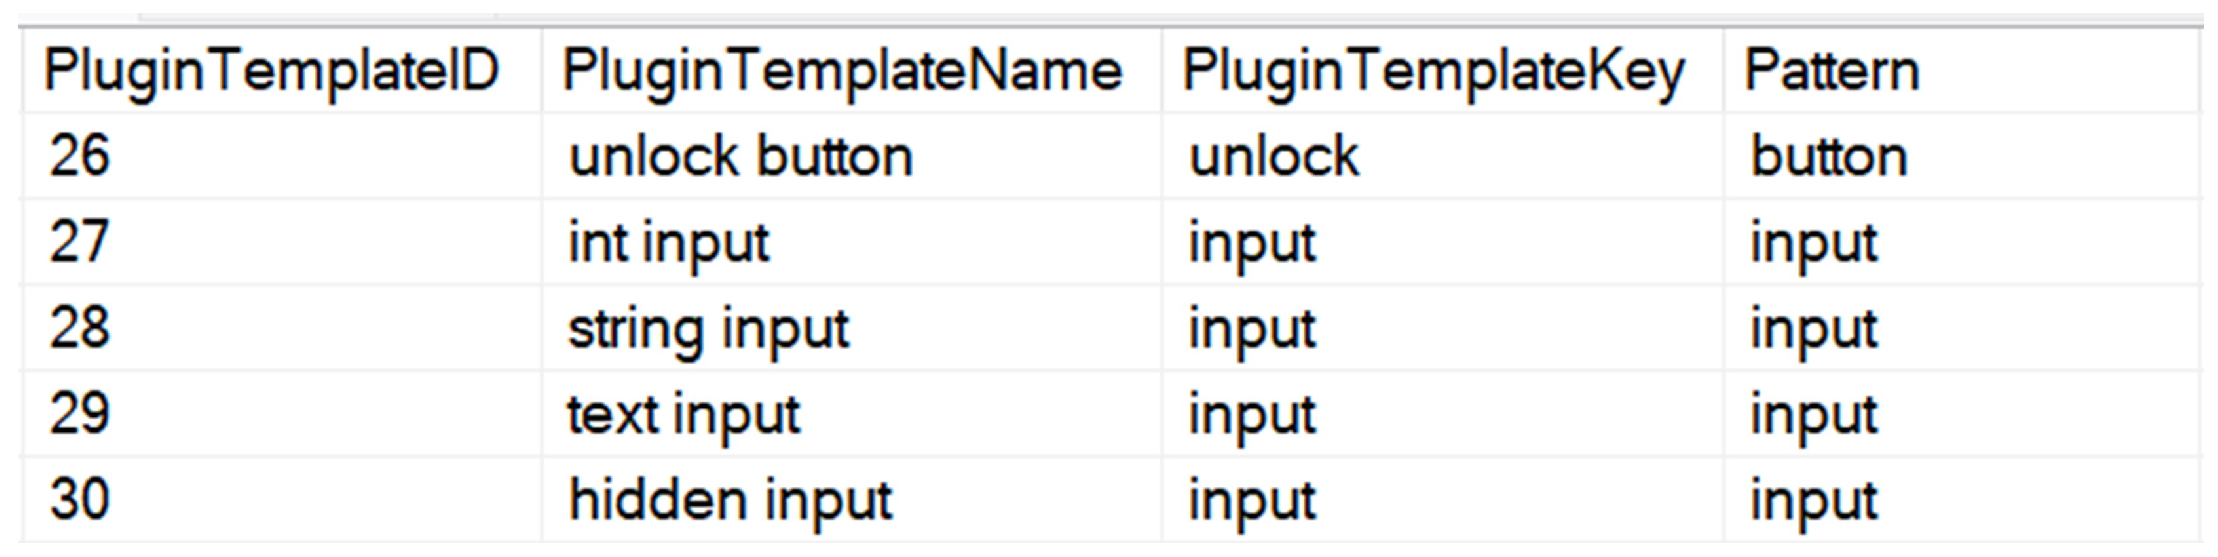Click the 'unlock button' name cell
The height and width of the screenshot is (557, 2218).
pyautogui.click(x=741, y=157)
